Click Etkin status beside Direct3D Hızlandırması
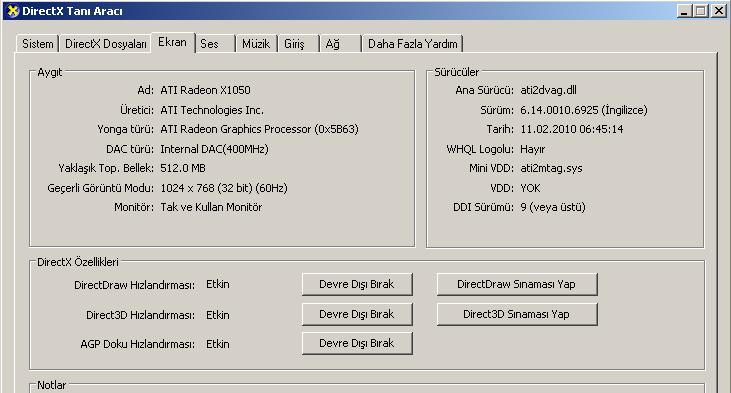Viewport: 731px width, 393px height. pos(218,315)
